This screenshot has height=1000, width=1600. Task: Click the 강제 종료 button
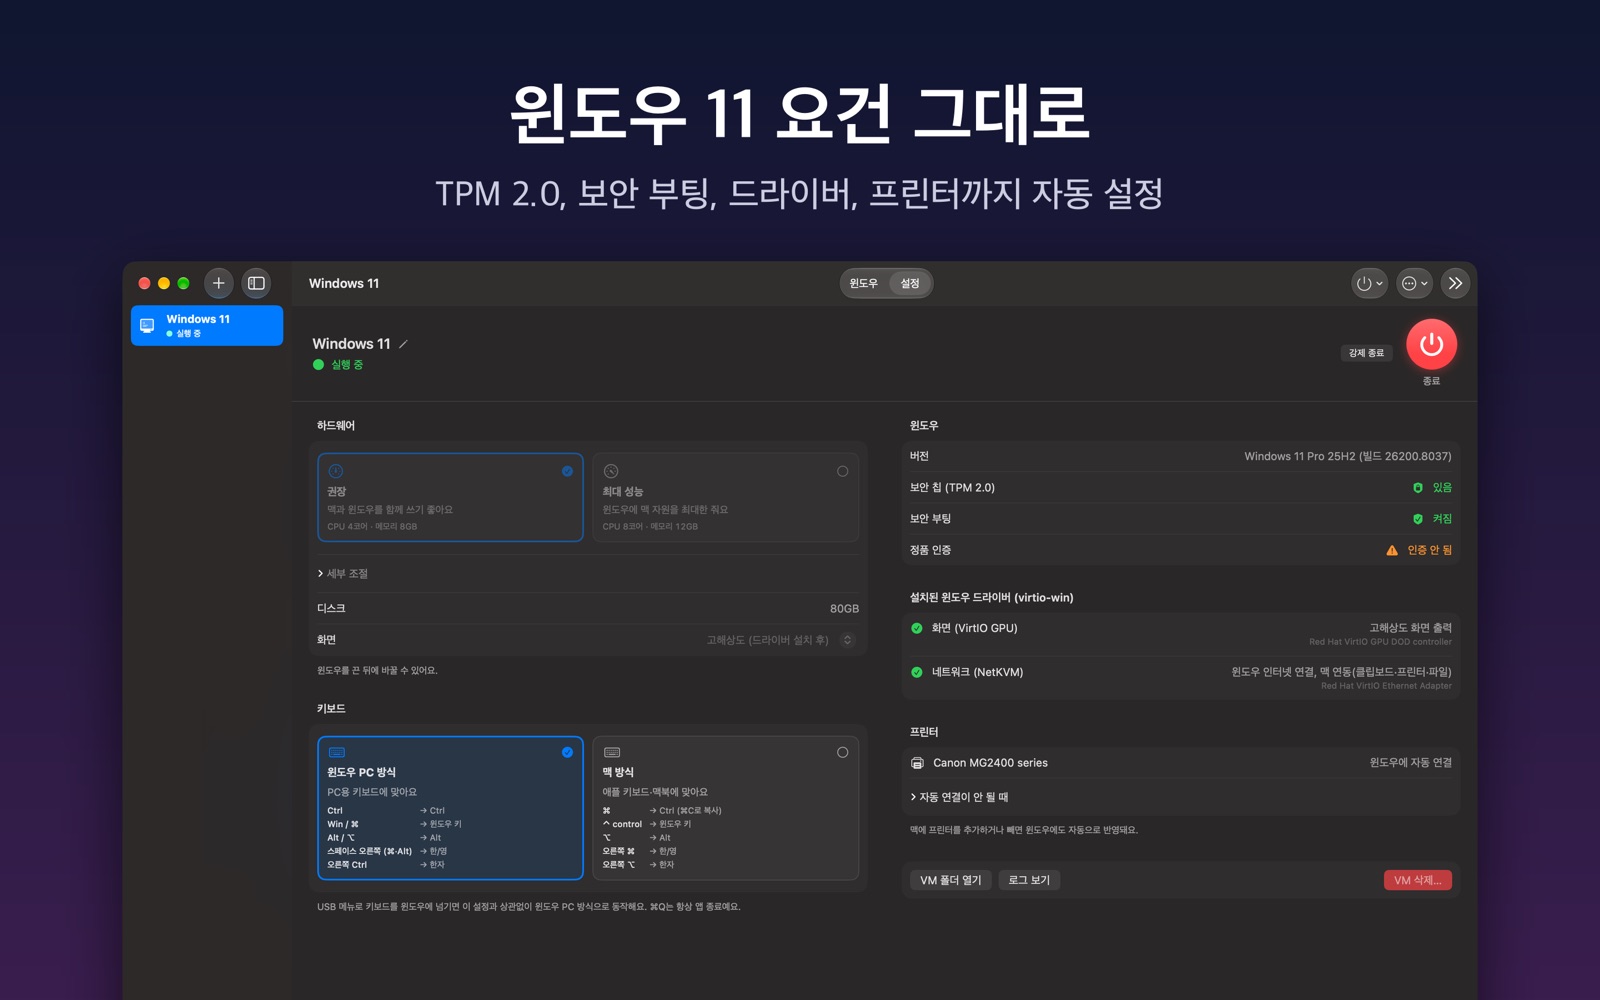1366,353
